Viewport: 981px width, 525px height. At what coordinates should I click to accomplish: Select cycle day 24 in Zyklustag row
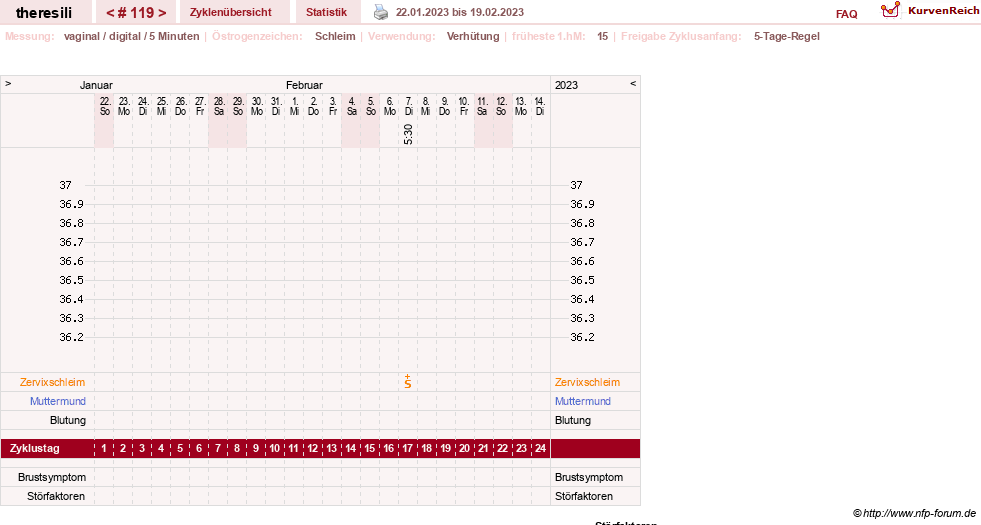540,448
